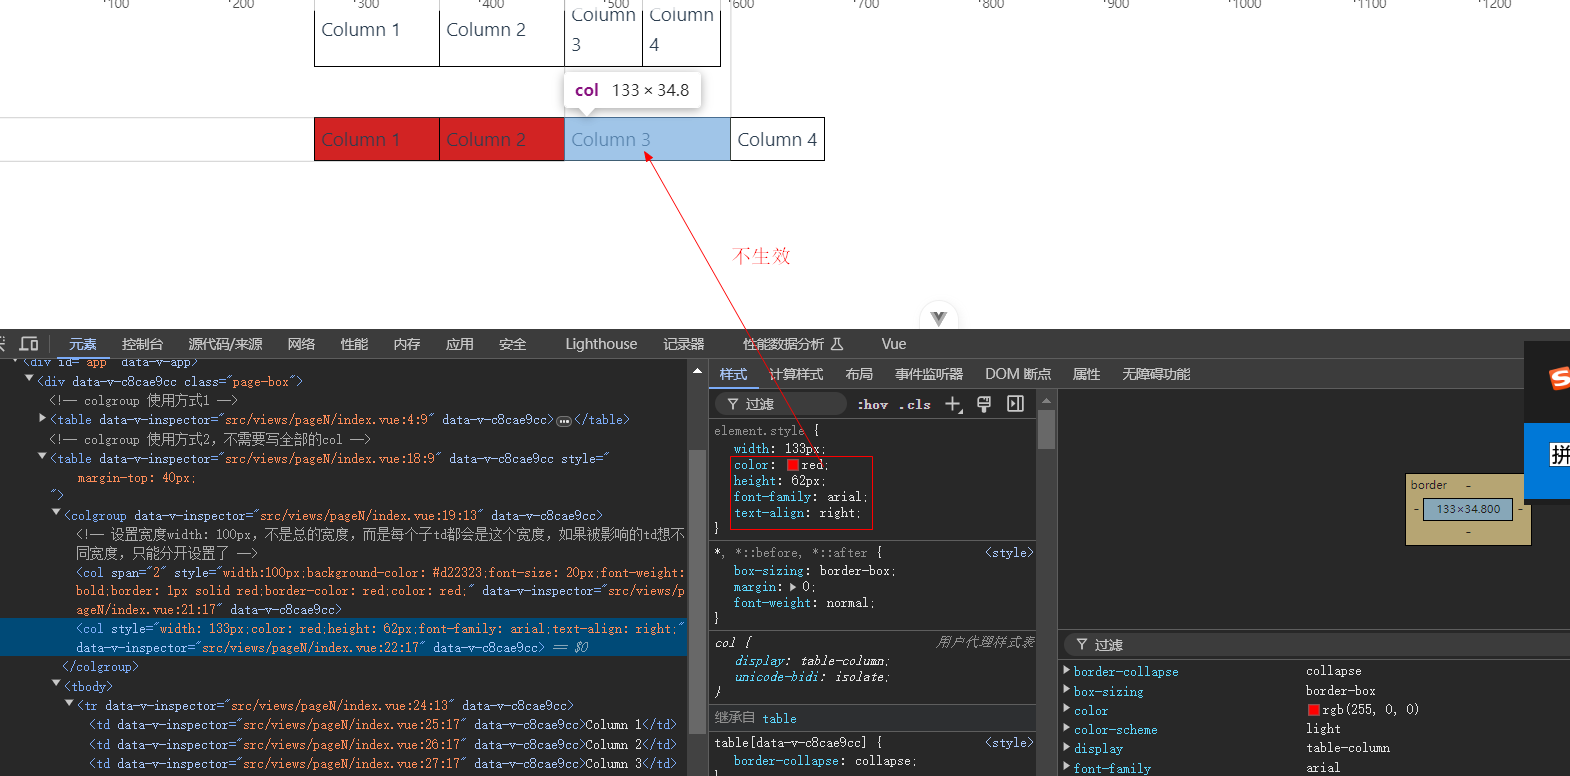Screen dimensions: 1570x776
Task: Collapse the second table node with margin-top style
Action: (42, 457)
